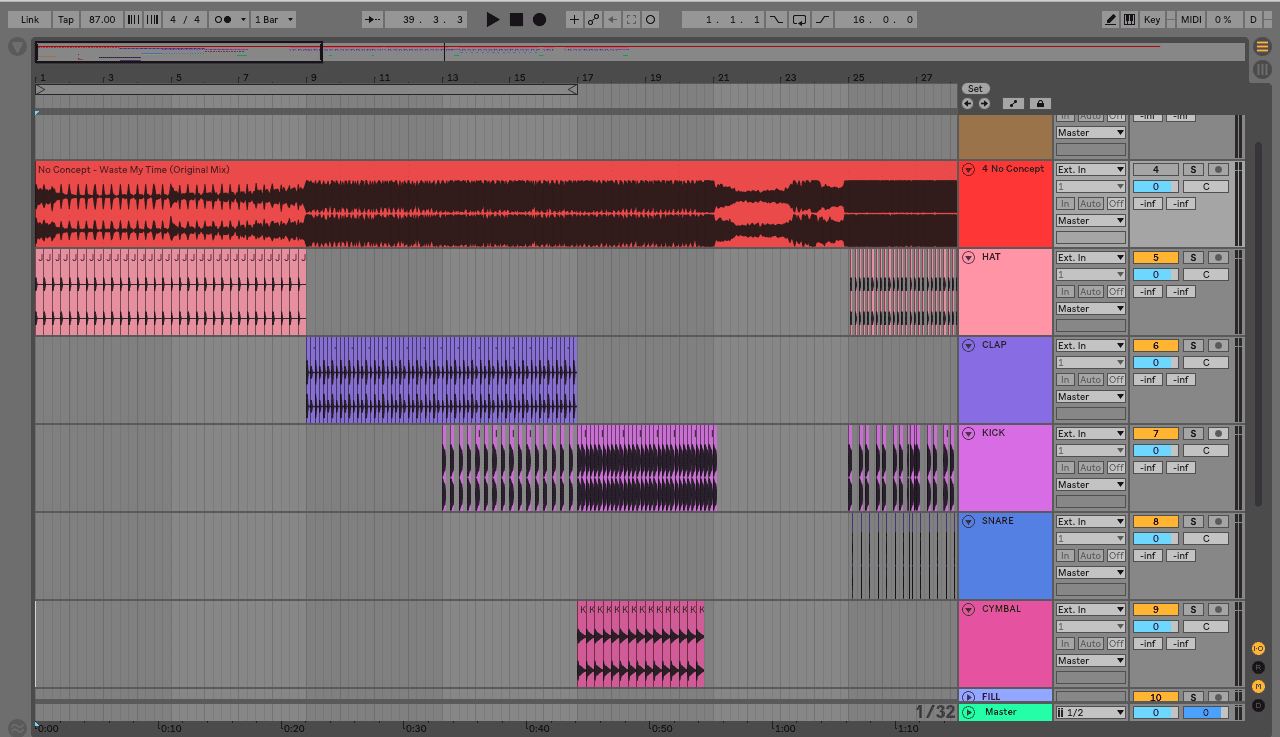Toggle the Loop switch in transport

click(799, 19)
